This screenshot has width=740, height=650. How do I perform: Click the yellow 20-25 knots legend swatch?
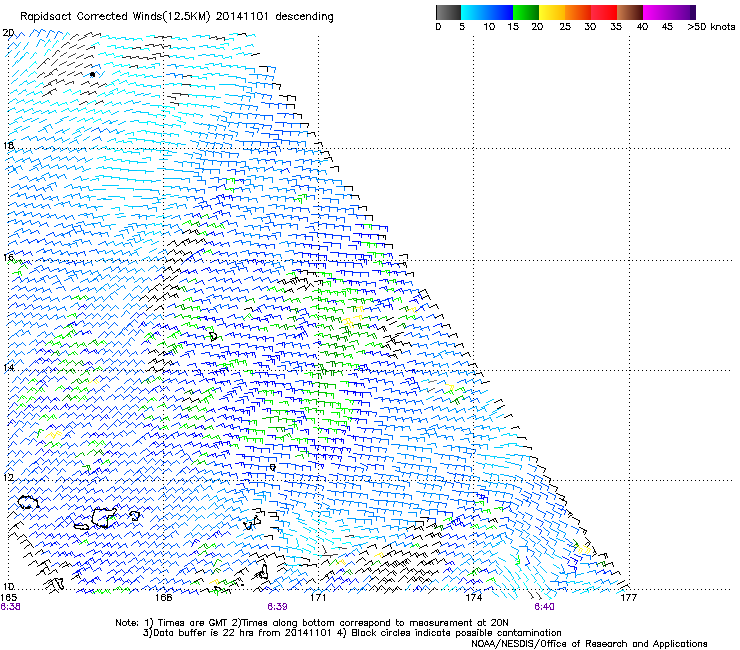point(551,12)
